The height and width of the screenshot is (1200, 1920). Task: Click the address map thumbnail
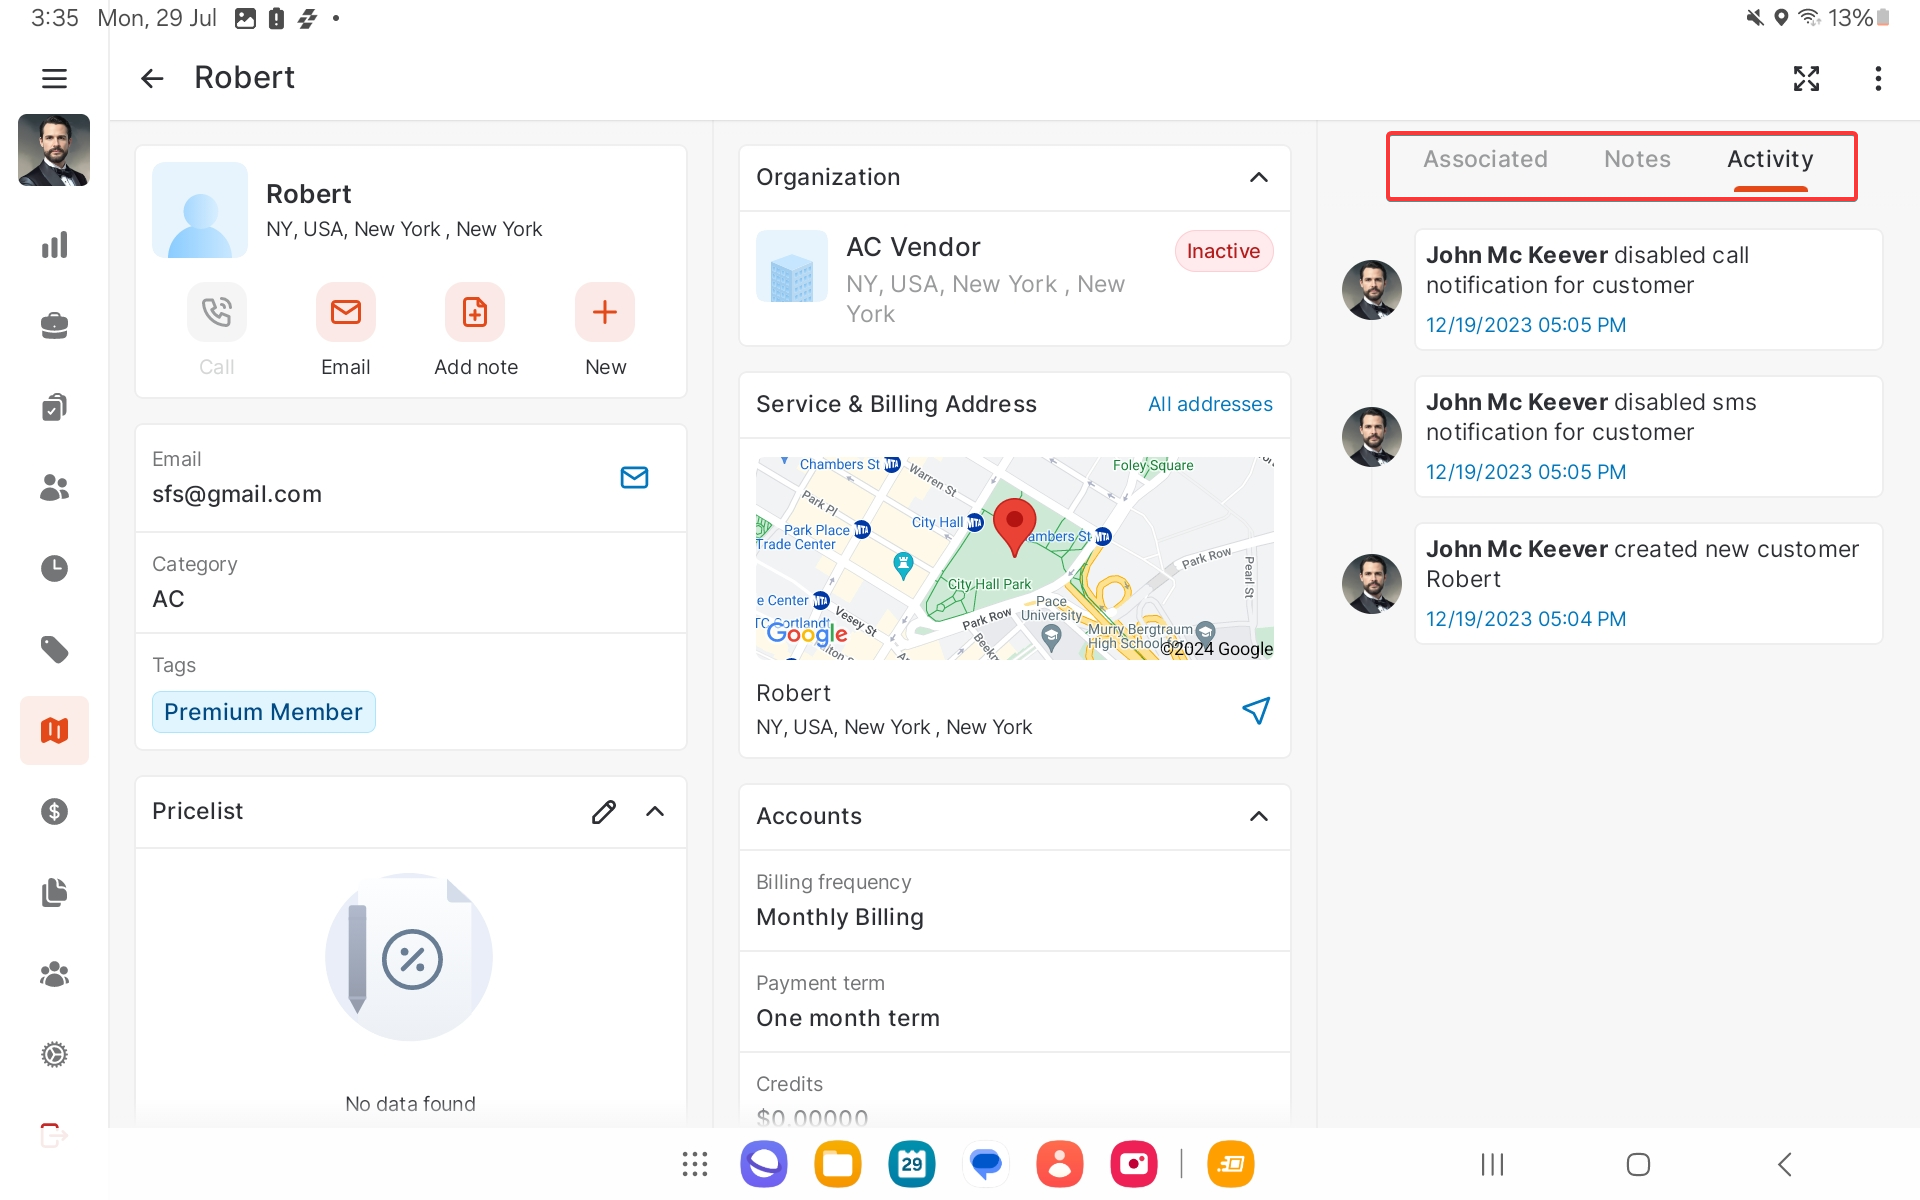(1014, 558)
